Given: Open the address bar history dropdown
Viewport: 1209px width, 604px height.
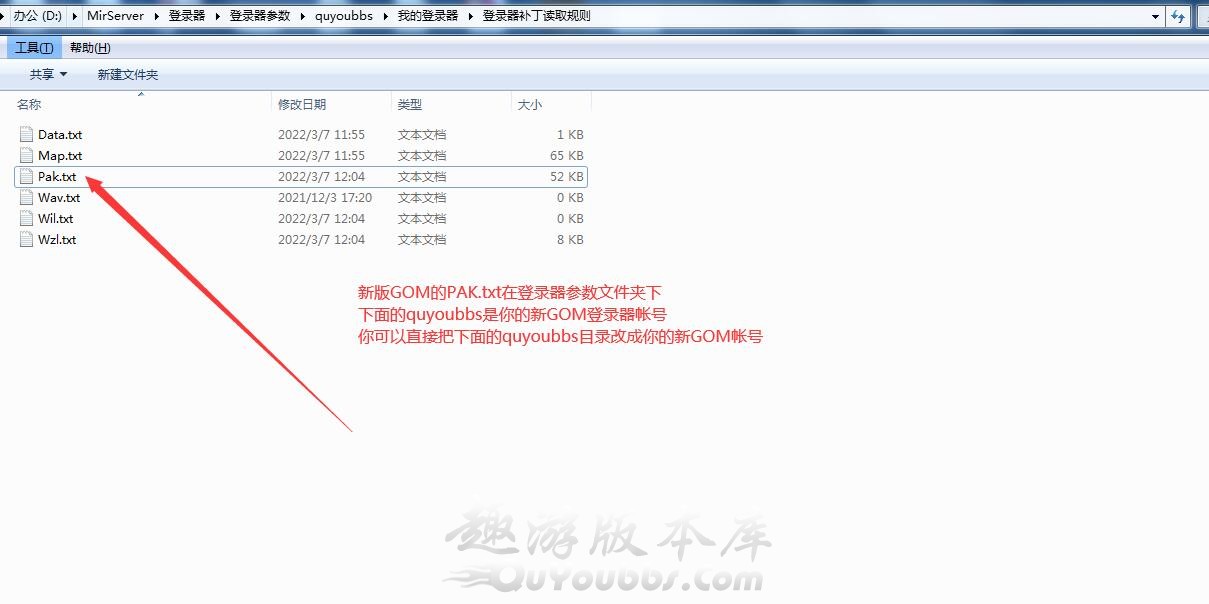Looking at the screenshot, I should (x=1156, y=16).
